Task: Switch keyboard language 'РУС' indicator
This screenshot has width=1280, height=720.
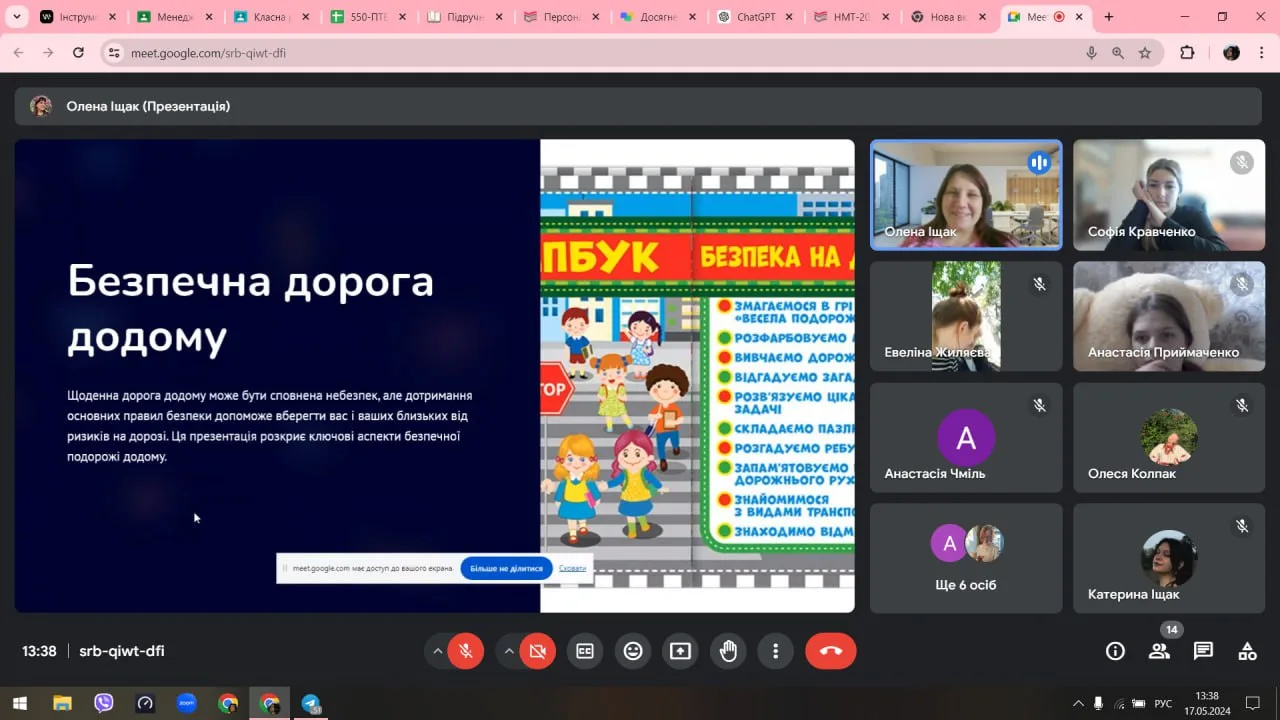Action: tap(1163, 703)
